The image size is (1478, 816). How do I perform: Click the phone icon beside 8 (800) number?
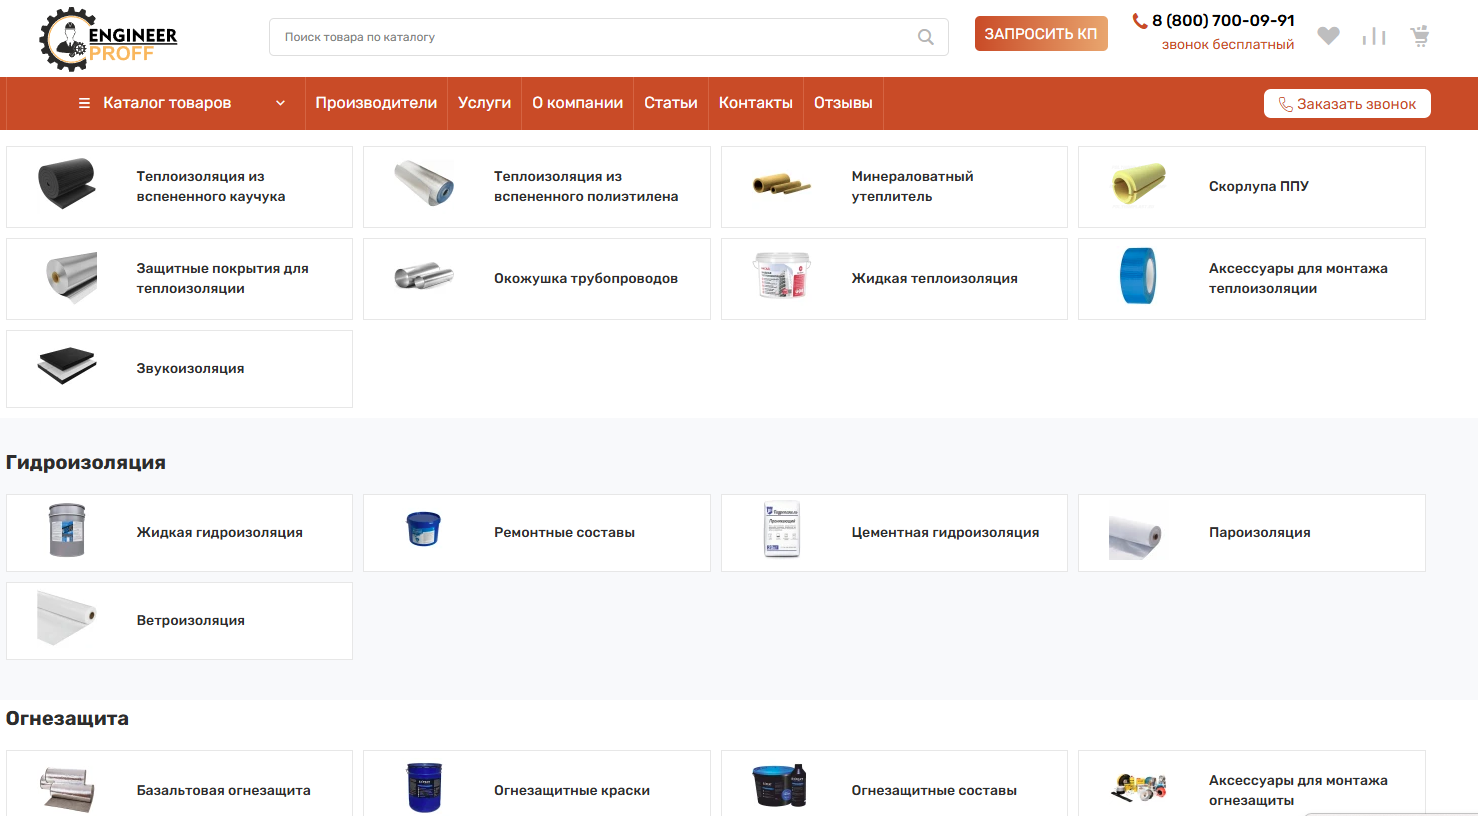tap(1139, 20)
